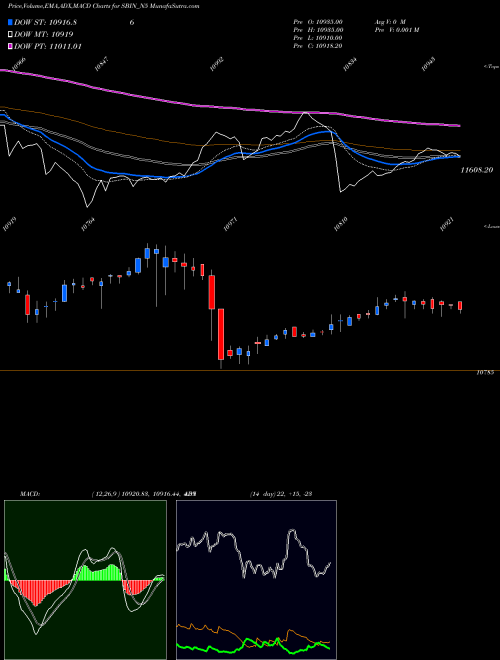Click the ADX indicator chart panel

(x=256, y=580)
